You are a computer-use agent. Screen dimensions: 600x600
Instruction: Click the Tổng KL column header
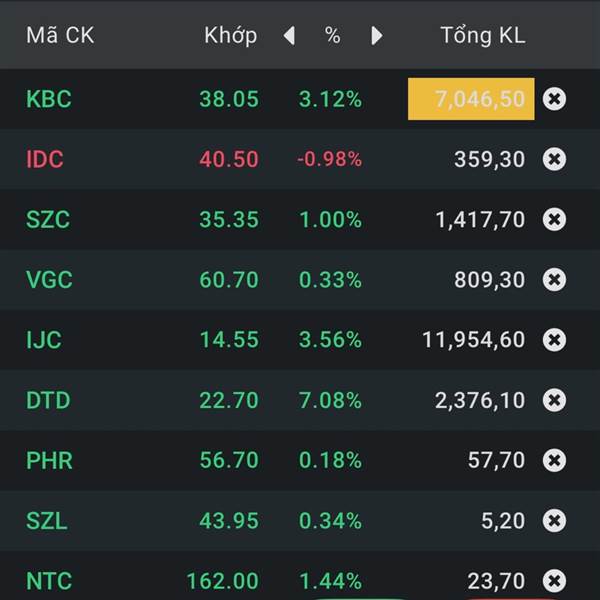point(482,36)
